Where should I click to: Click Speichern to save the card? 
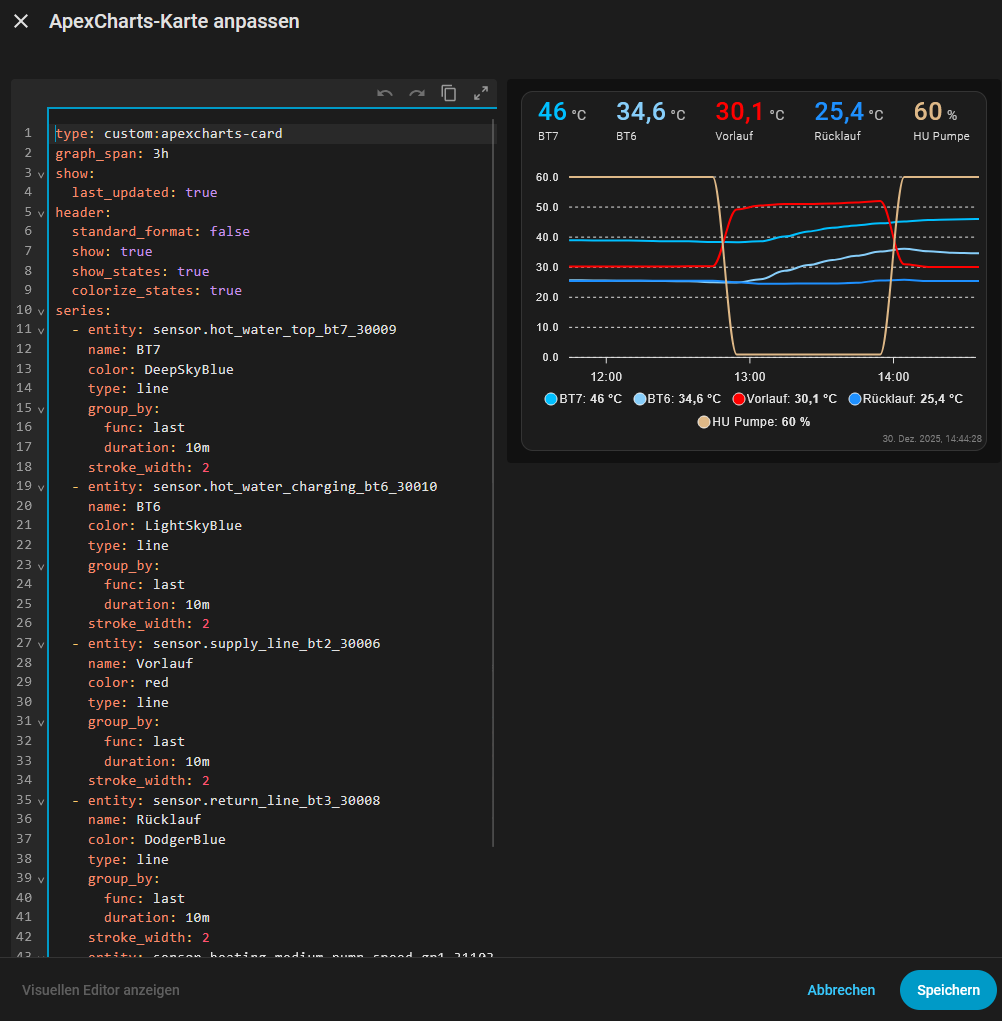(948, 990)
